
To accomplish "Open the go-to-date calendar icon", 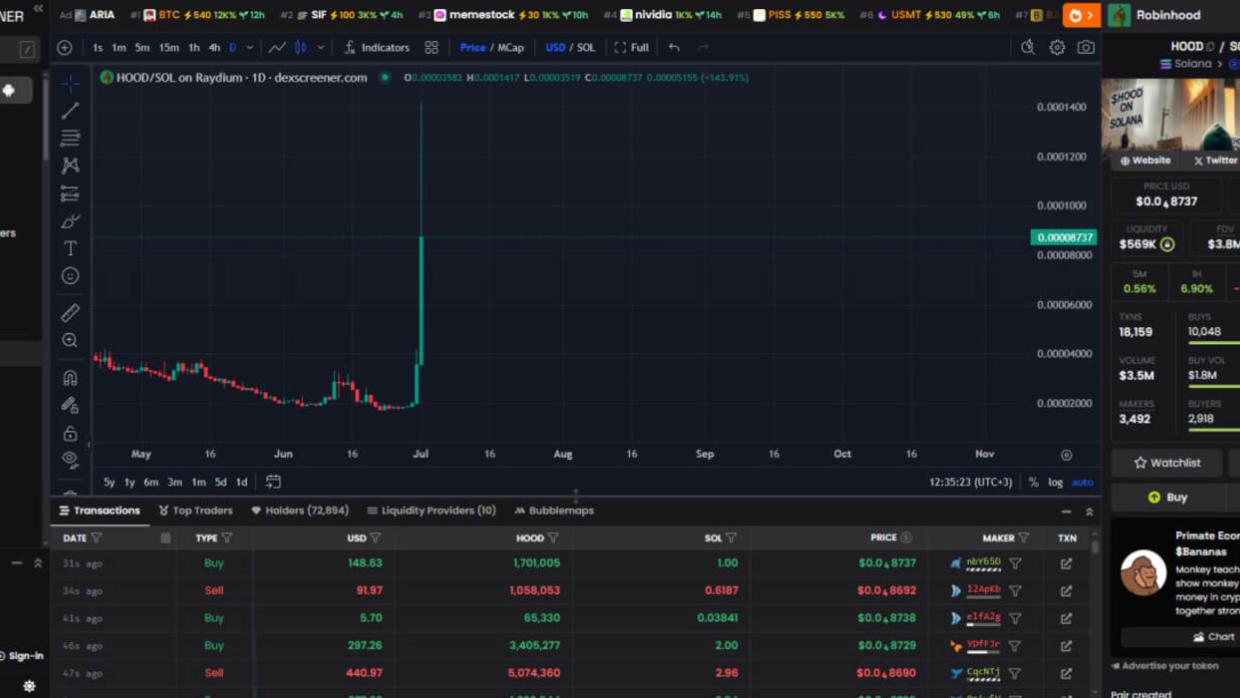I will [x=273, y=482].
